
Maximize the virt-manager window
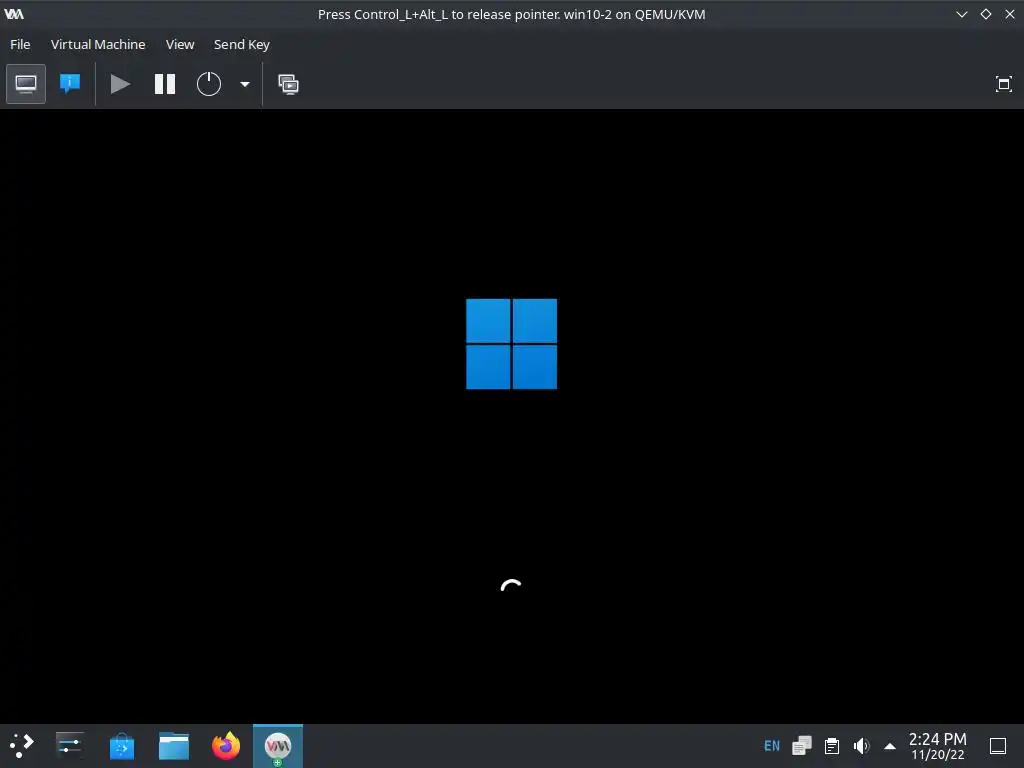(985, 14)
